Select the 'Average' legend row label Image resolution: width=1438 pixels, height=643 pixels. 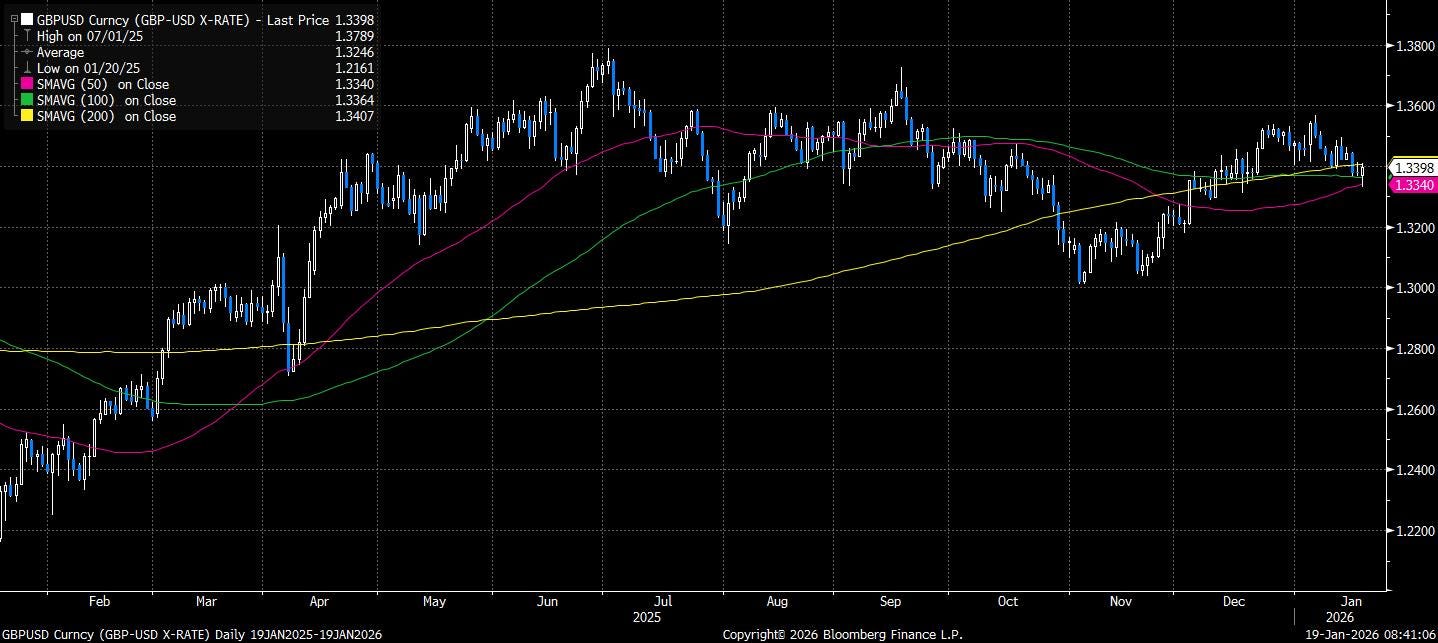(60, 52)
